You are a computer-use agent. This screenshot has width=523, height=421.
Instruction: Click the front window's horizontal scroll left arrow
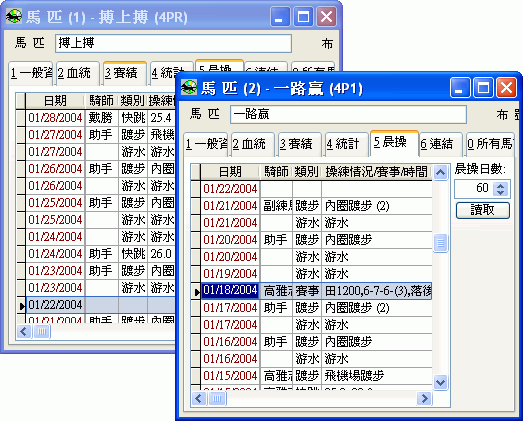click(x=199, y=398)
